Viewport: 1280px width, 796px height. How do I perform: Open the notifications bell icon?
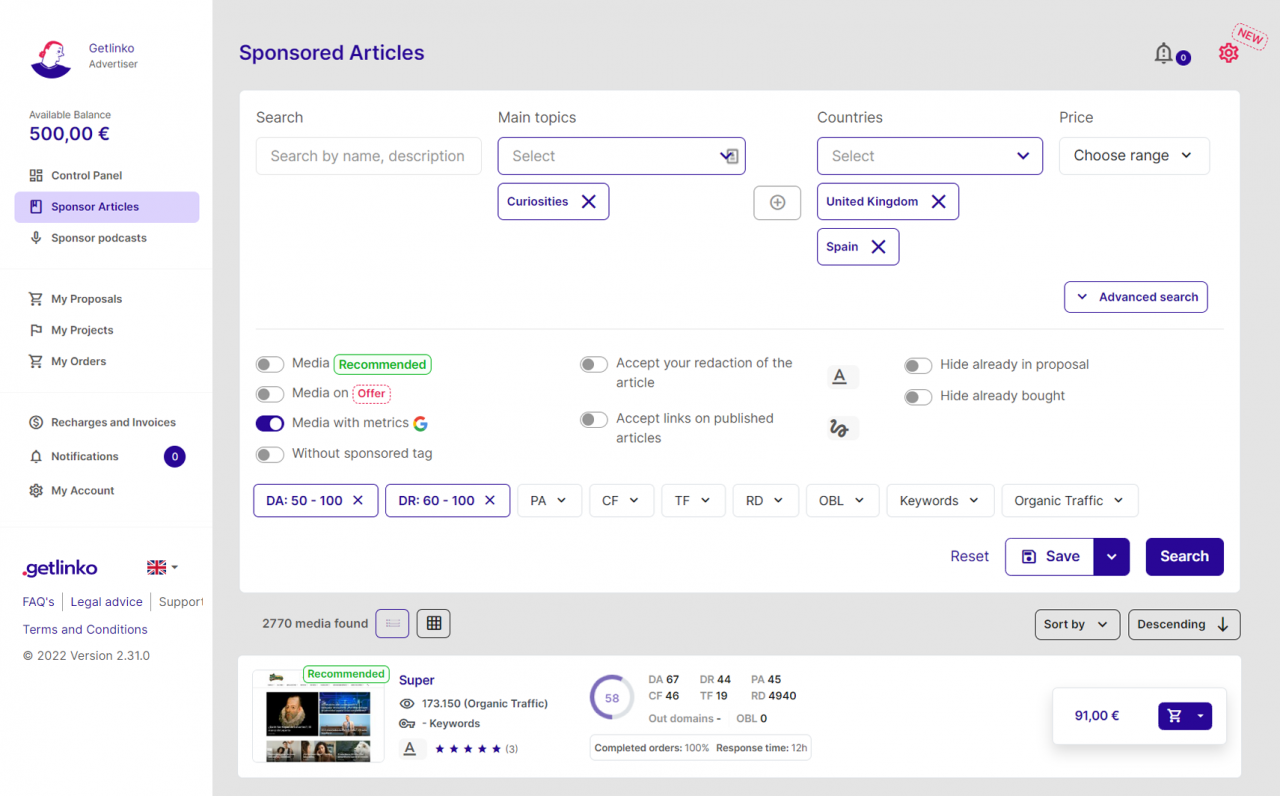tap(1163, 54)
